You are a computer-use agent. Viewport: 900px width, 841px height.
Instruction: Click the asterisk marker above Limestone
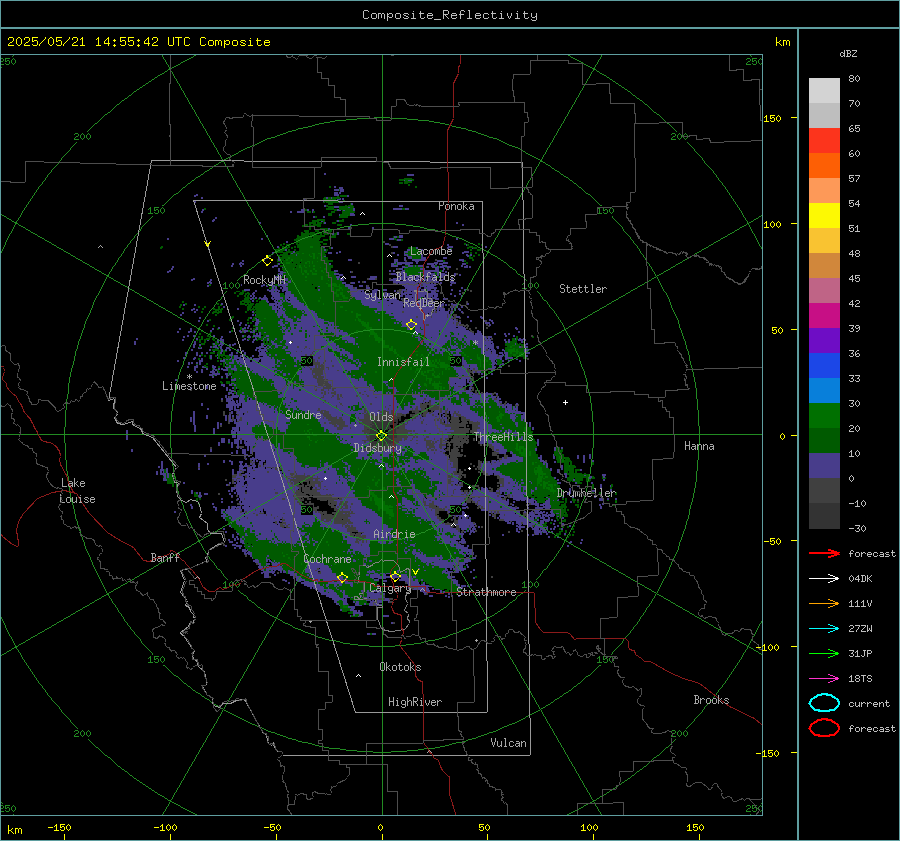click(189, 377)
